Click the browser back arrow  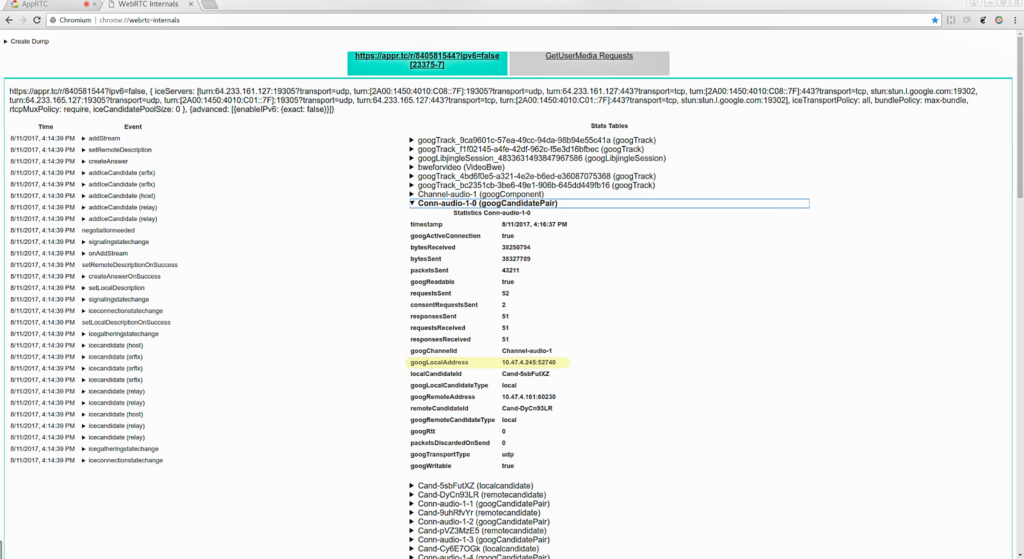[x=8, y=19]
